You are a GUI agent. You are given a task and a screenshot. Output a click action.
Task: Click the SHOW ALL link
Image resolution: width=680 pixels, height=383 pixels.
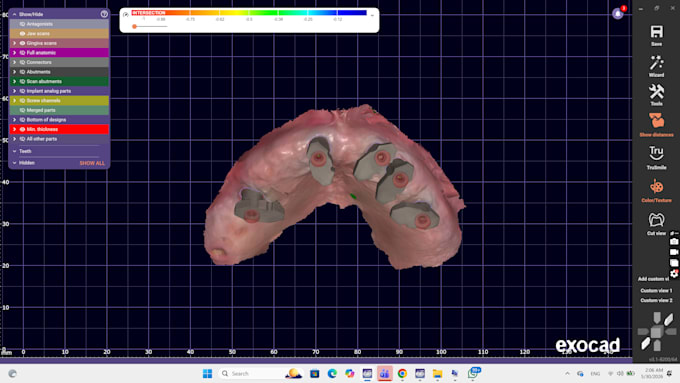[x=92, y=163]
